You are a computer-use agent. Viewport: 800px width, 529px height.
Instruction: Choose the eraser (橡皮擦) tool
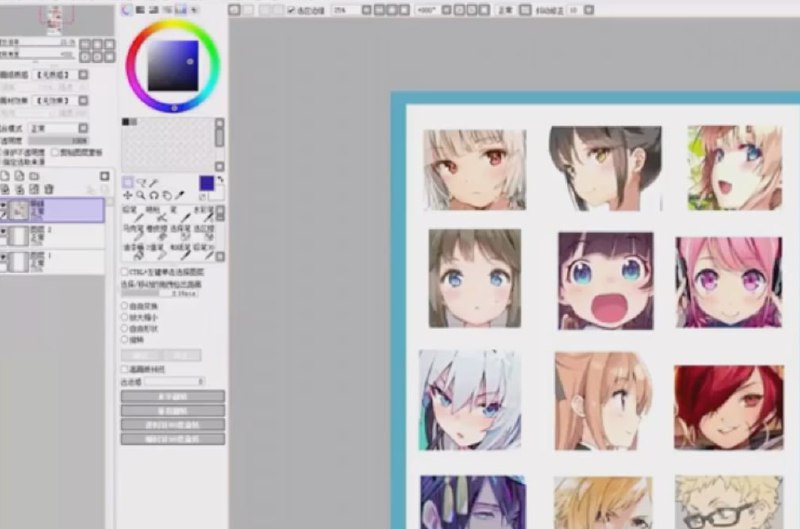point(157,233)
